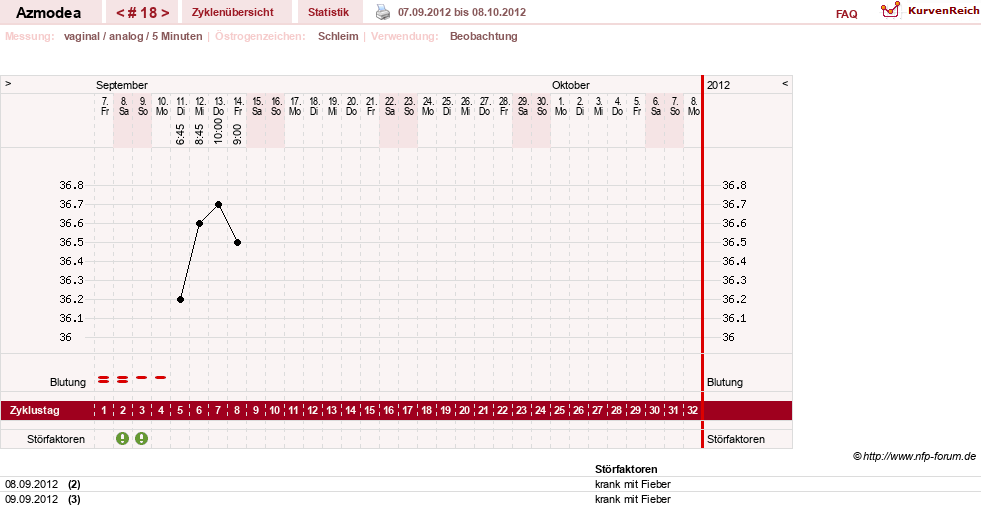981x528 pixels.
Task: Click the date header 15. Sa
Action: click(x=257, y=106)
